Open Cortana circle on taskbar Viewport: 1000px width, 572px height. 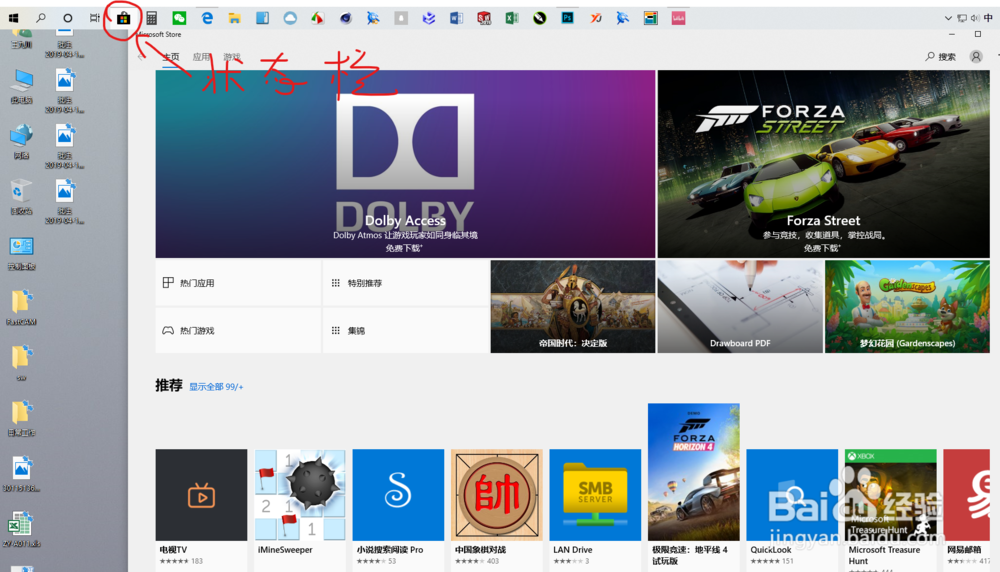[68, 18]
